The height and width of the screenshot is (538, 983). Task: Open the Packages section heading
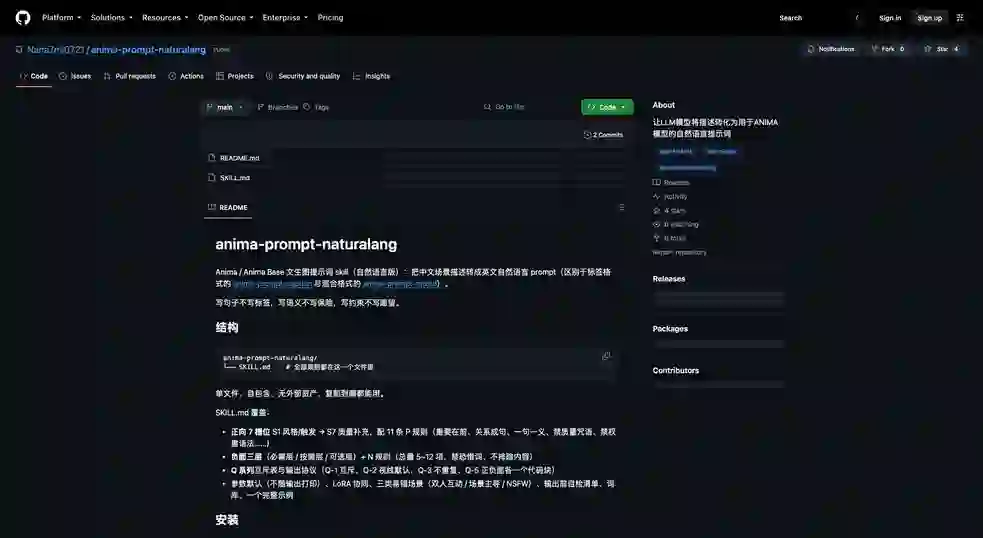point(670,329)
